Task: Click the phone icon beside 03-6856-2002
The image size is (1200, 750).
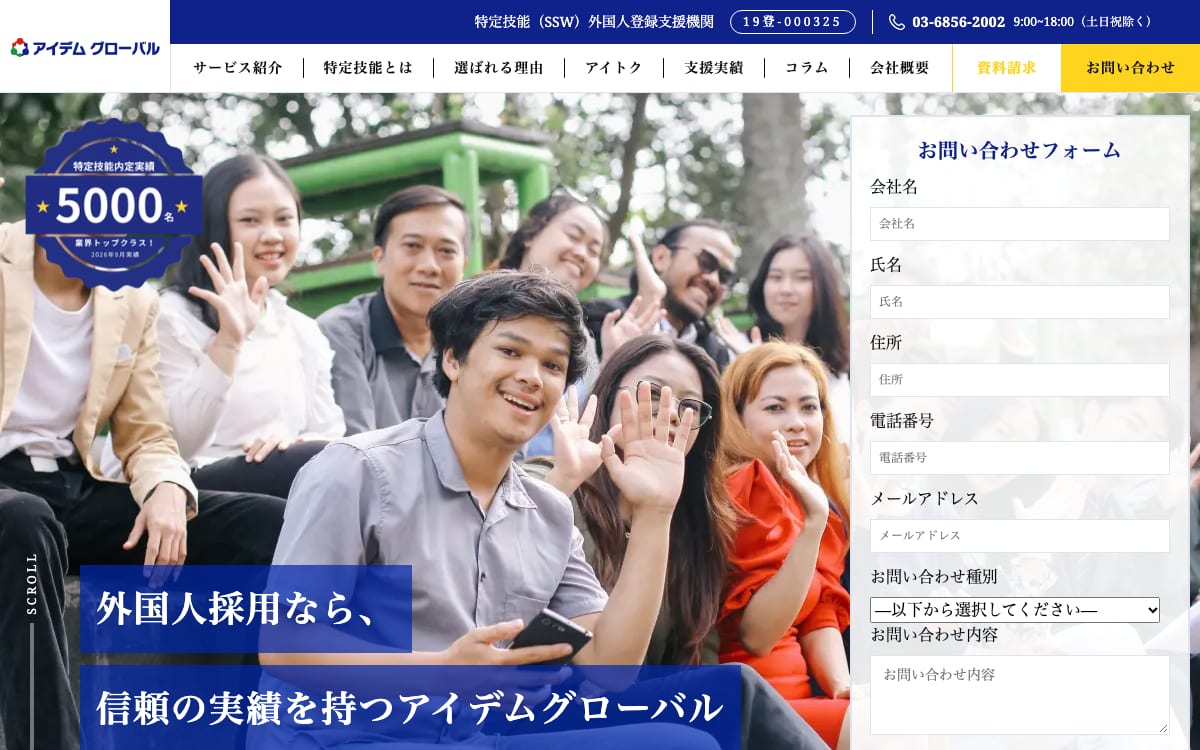Action: pos(897,22)
